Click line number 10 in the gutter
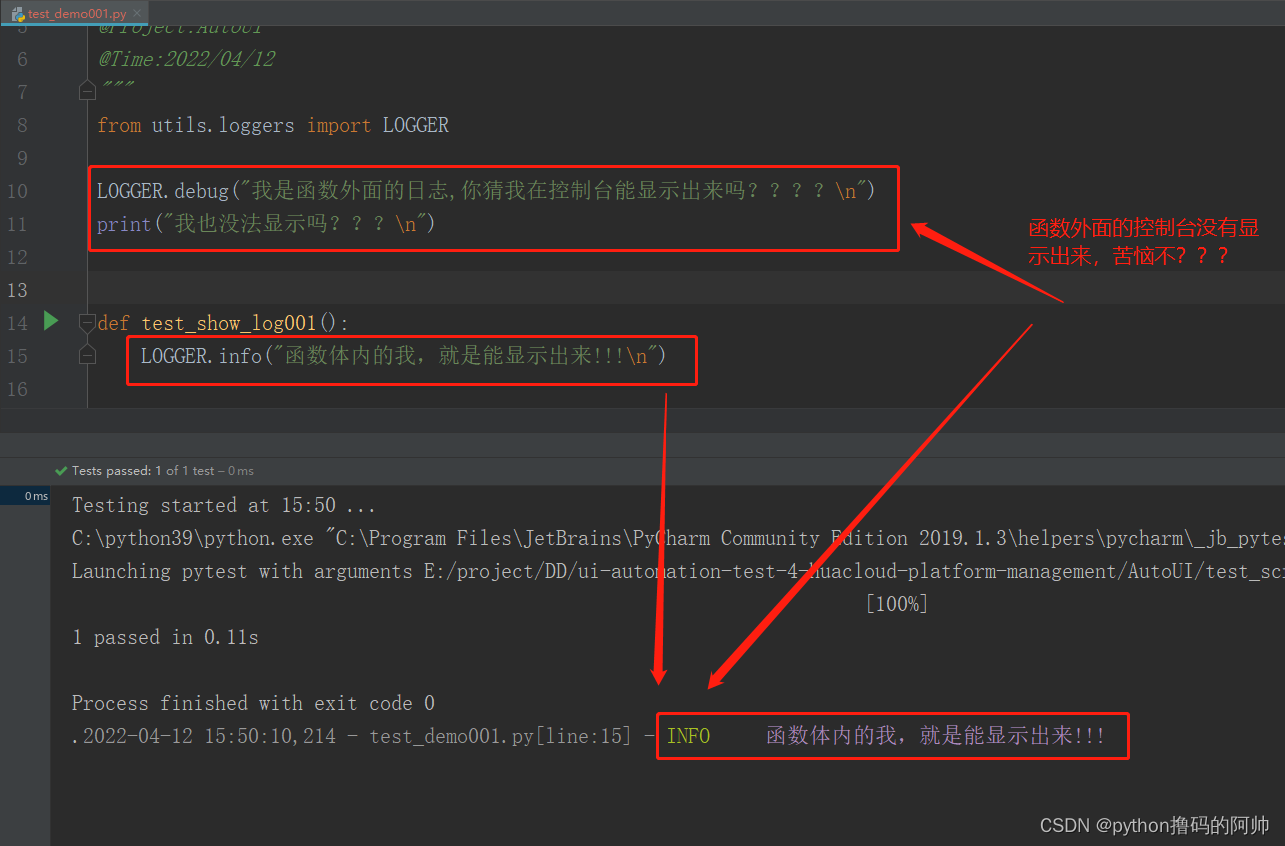The image size is (1285, 846). (17, 191)
